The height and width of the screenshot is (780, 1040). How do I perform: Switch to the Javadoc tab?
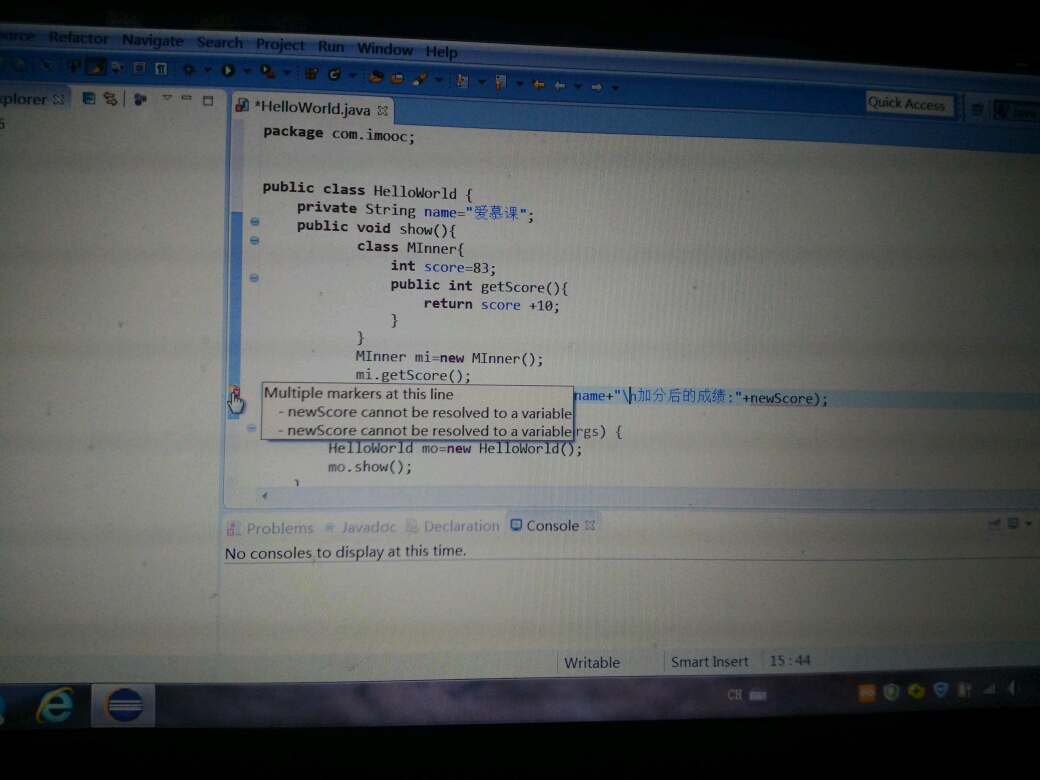[x=361, y=527]
